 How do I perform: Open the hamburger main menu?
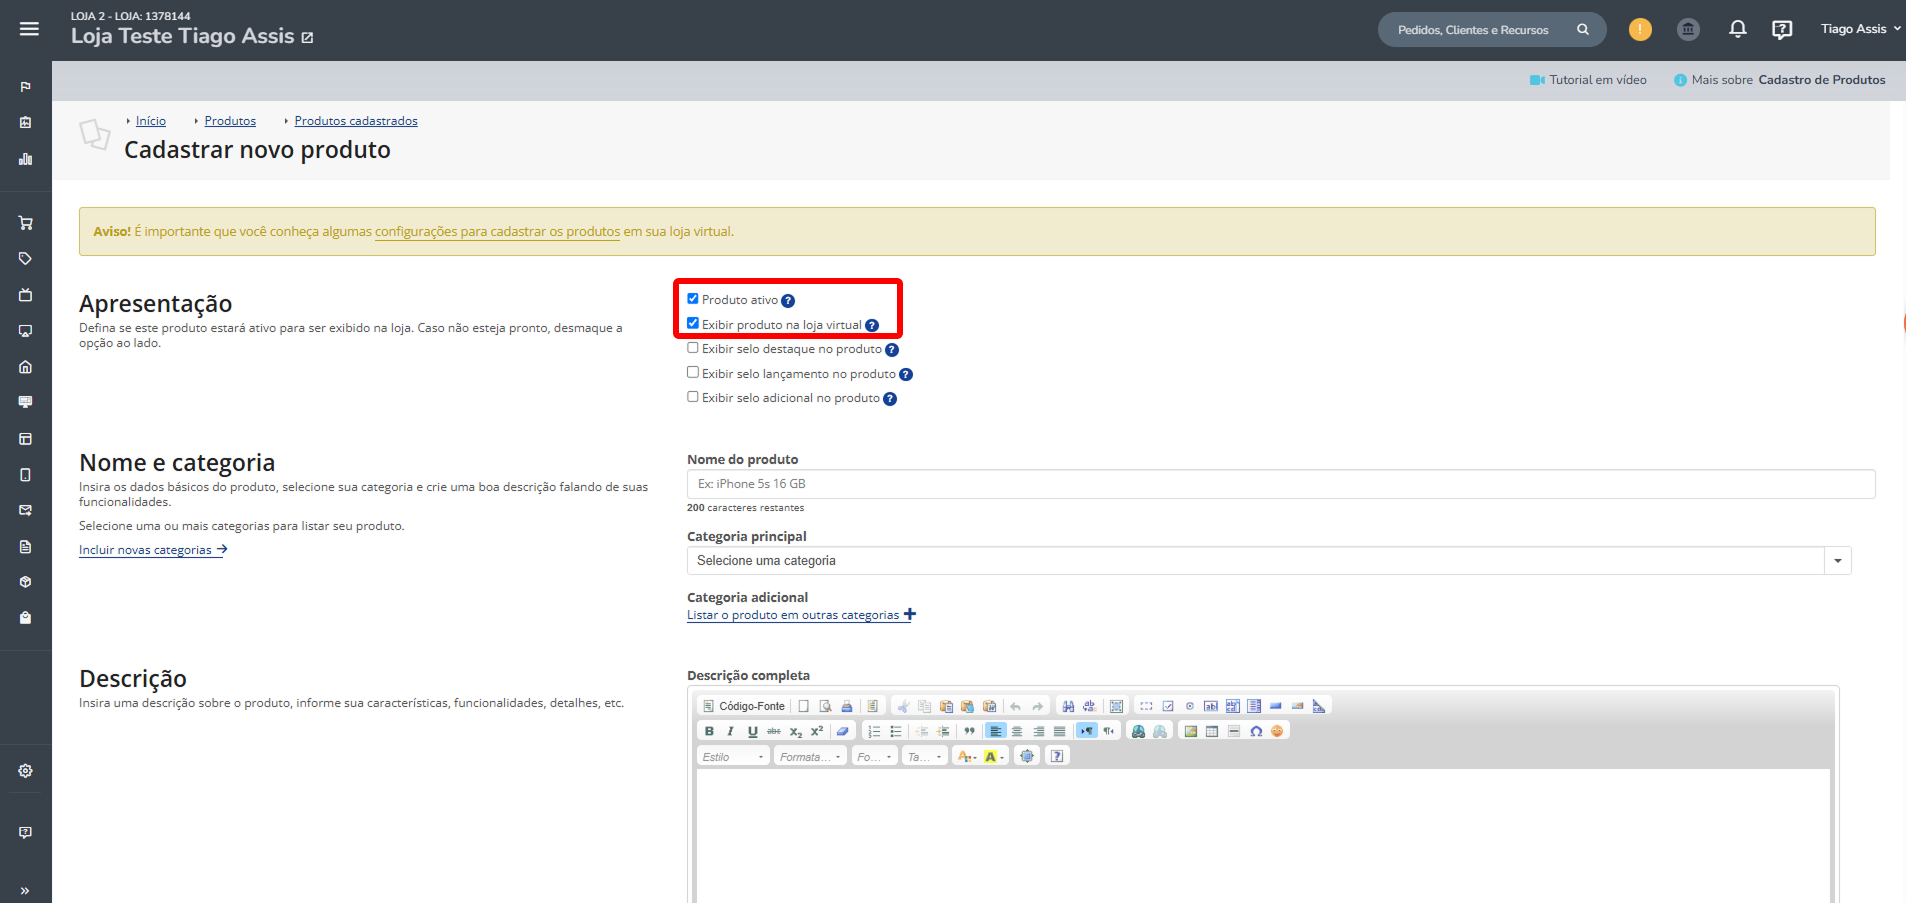pos(29,29)
